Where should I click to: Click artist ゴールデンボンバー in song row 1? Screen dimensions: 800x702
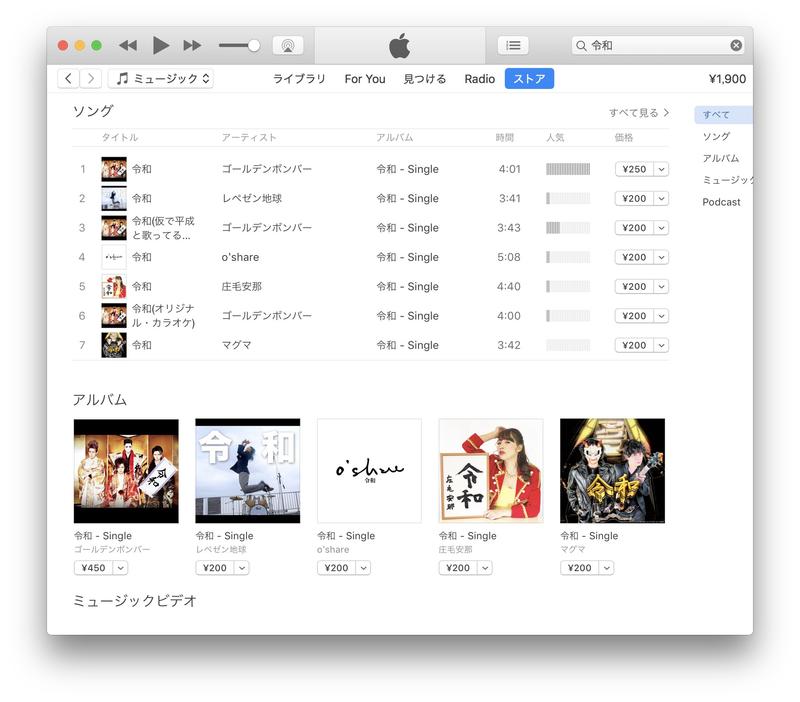[266, 169]
